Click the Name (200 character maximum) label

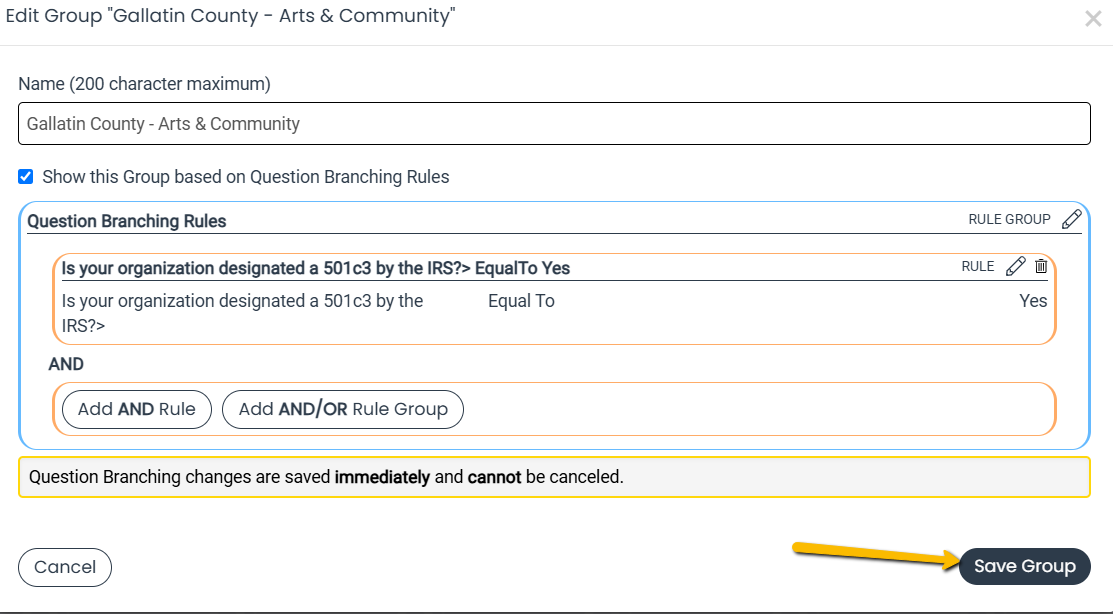144,84
